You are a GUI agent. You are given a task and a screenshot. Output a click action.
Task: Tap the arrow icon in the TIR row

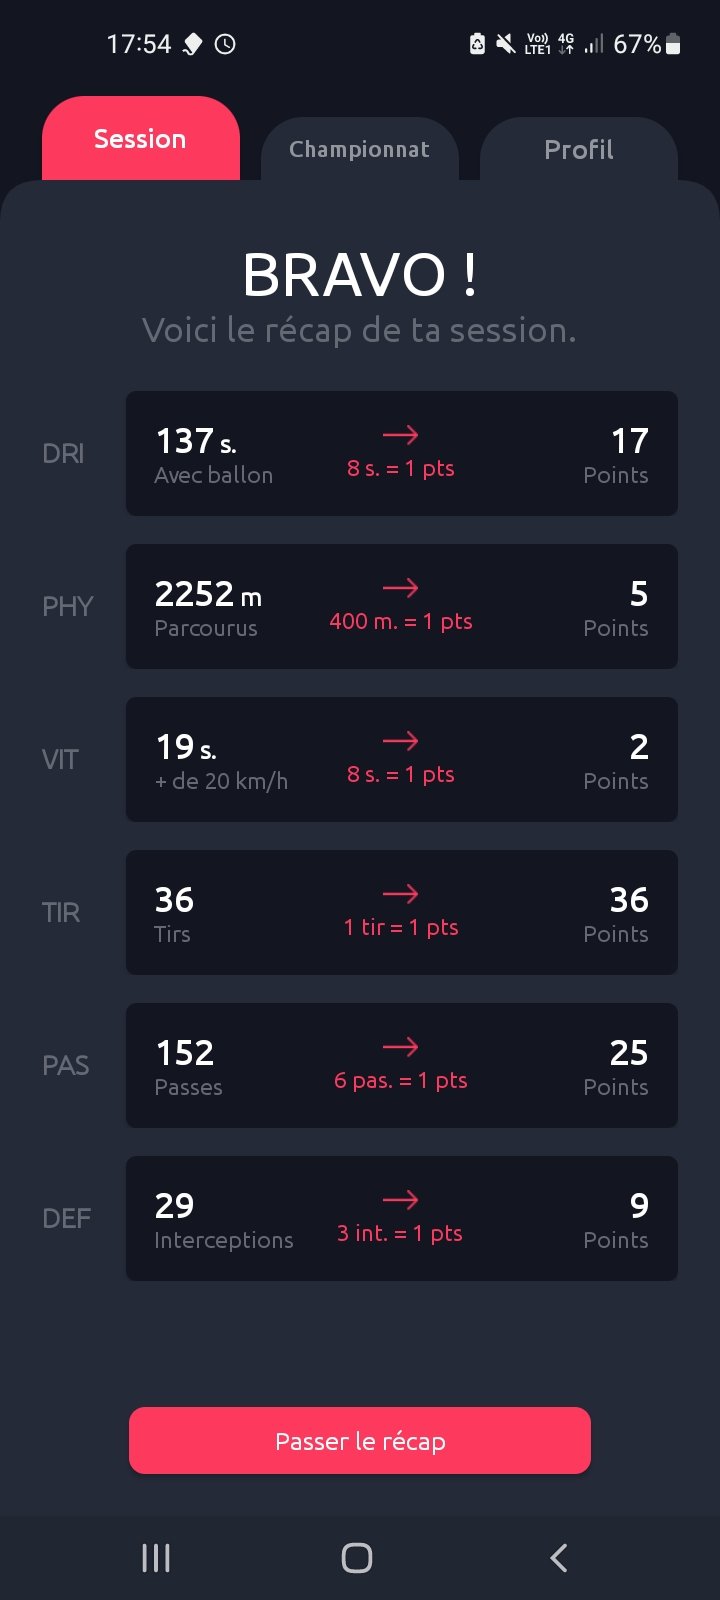(400, 894)
